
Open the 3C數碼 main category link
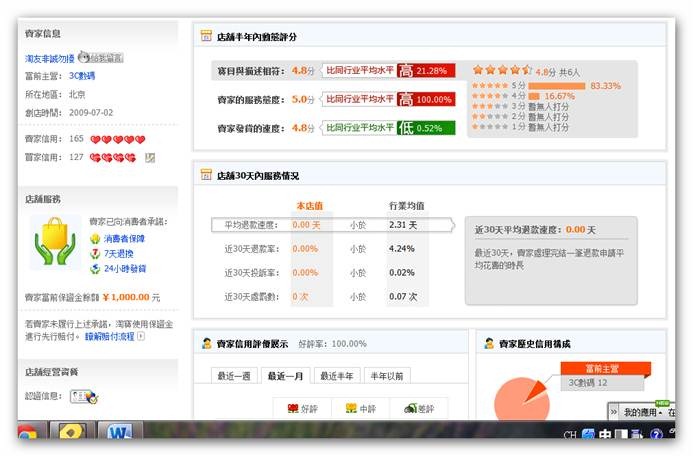coord(82,76)
